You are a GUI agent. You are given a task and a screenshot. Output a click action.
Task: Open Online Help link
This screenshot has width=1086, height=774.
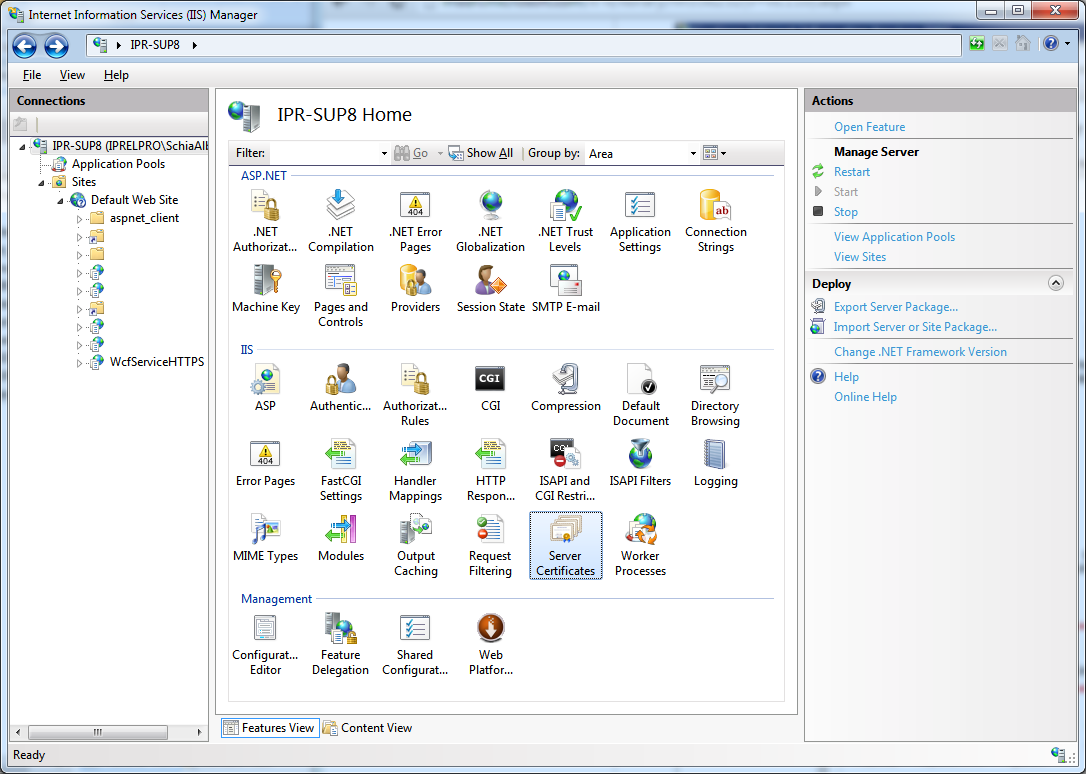pos(865,397)
